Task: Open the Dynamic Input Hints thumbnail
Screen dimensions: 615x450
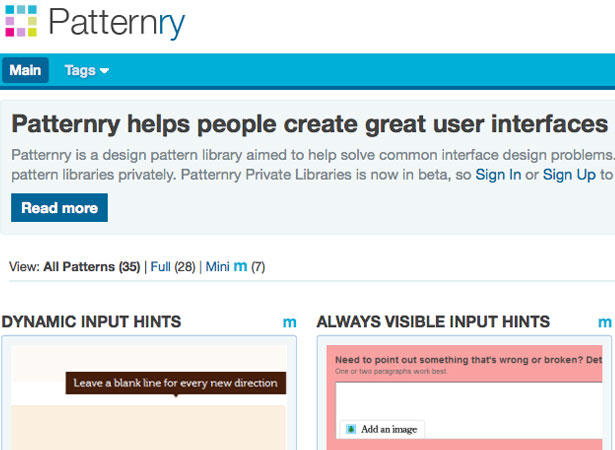Action: tap(149, 393)
